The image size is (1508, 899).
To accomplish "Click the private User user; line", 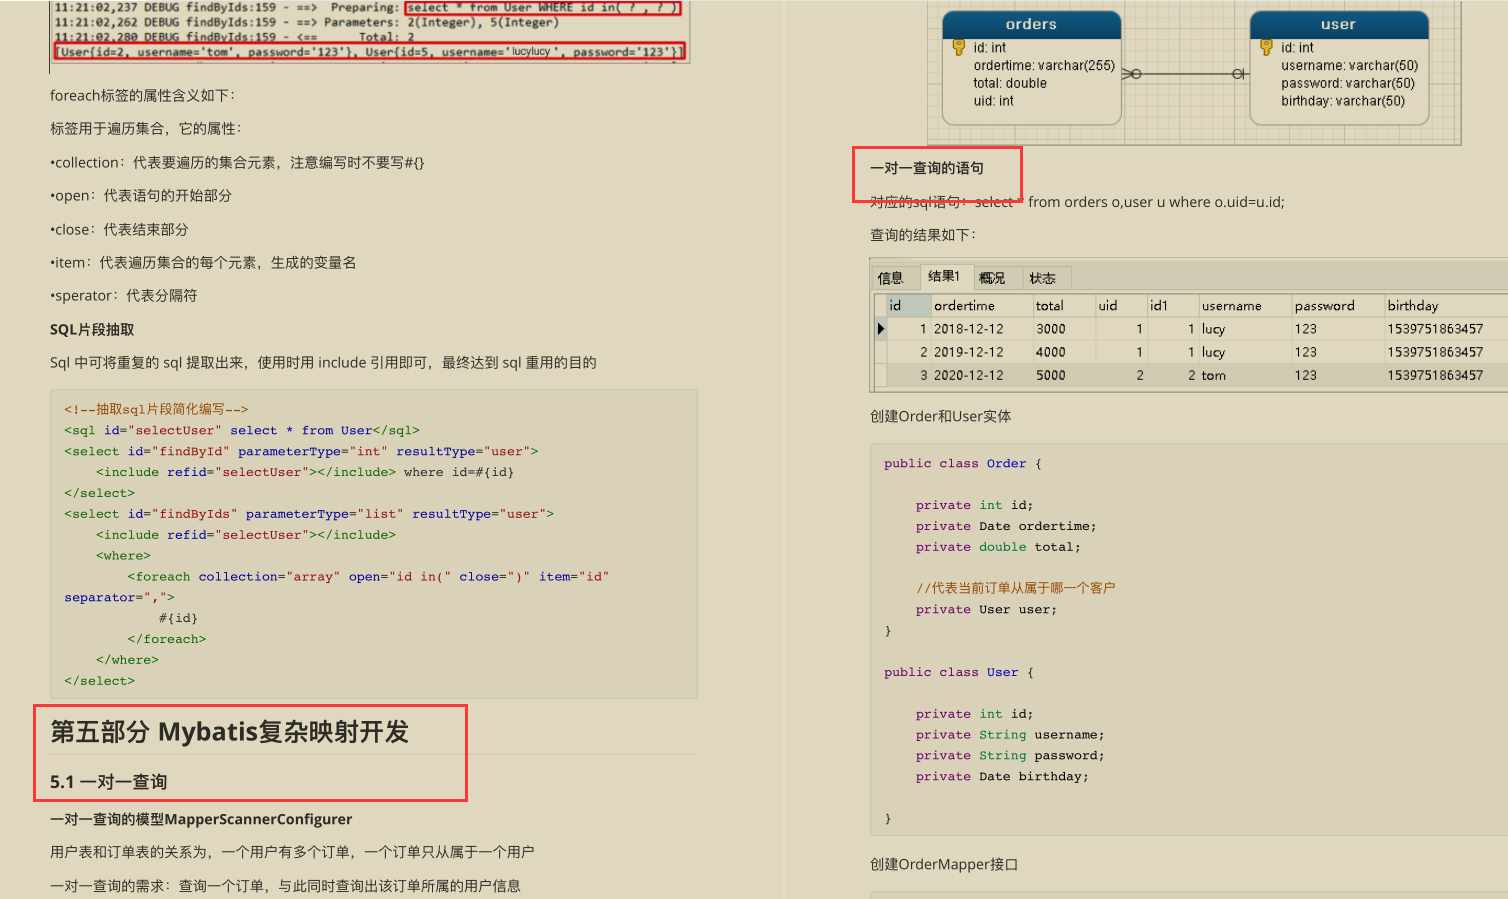I will pos(986,610).
